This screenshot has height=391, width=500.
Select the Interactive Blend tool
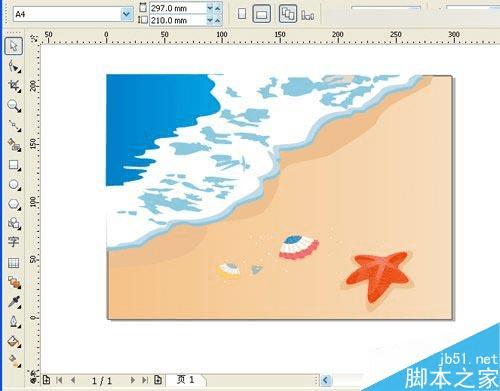point(14,282)
